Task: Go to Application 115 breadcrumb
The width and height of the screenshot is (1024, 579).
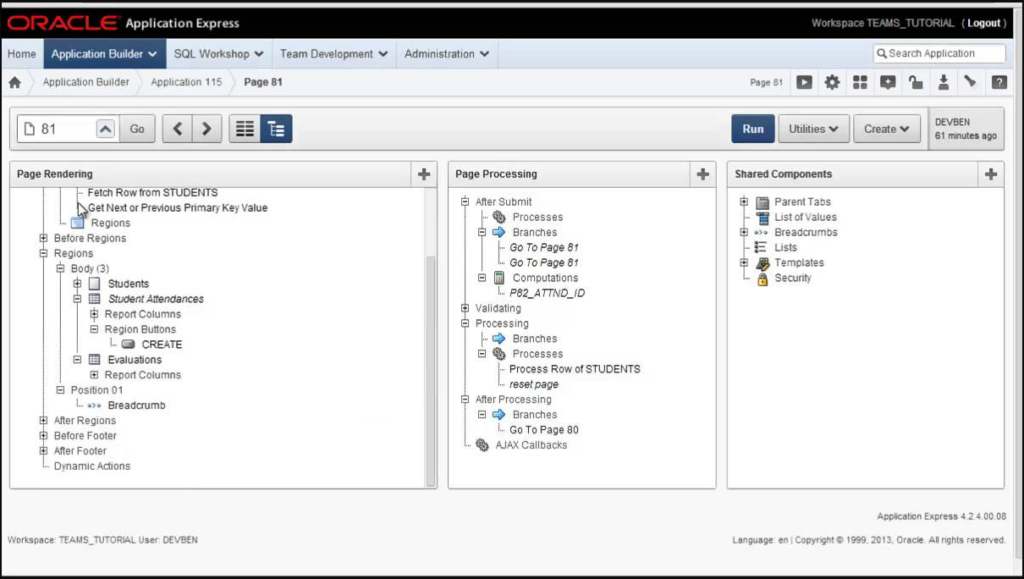Action: coord(186,82)
